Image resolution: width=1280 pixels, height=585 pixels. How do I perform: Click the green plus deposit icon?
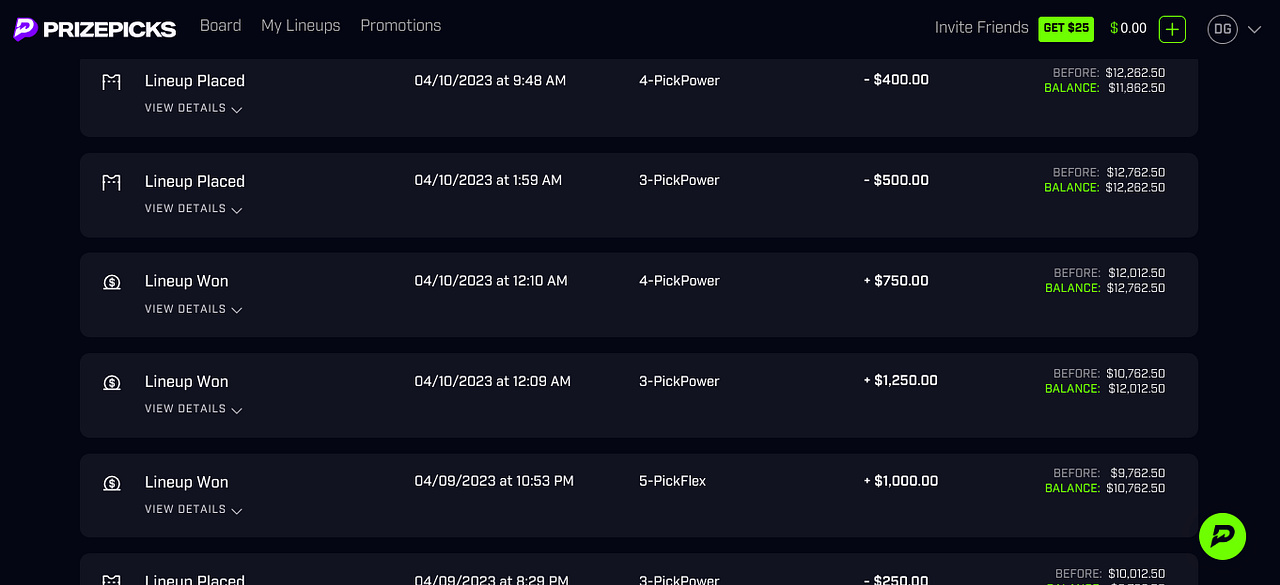[x=1172, y=29]
